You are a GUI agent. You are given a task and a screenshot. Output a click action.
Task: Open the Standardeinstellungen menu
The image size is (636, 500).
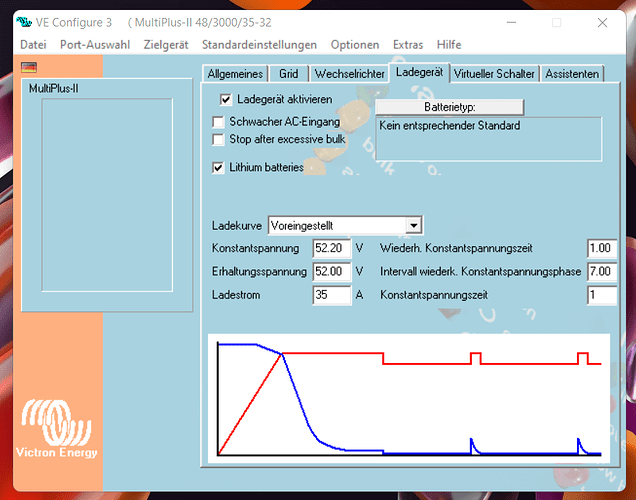pyautogui.click(x=259, y=45)
